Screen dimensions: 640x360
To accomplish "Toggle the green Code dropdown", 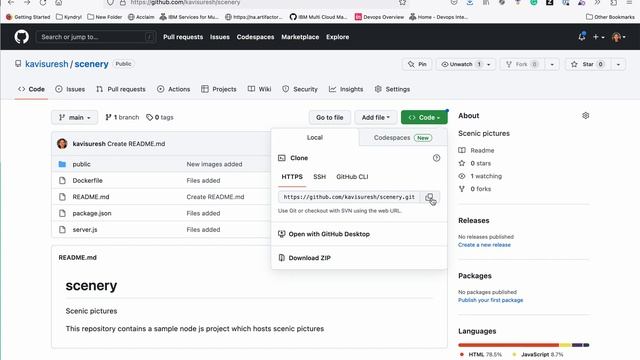I will pyautogui.click(x=424, y=117).
